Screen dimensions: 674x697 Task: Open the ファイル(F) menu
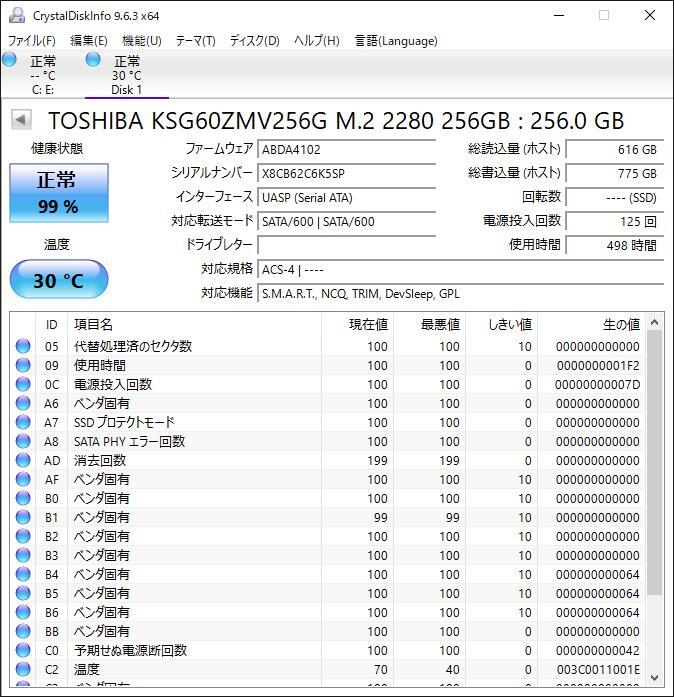pyautogui.click(x=32, y=41)
